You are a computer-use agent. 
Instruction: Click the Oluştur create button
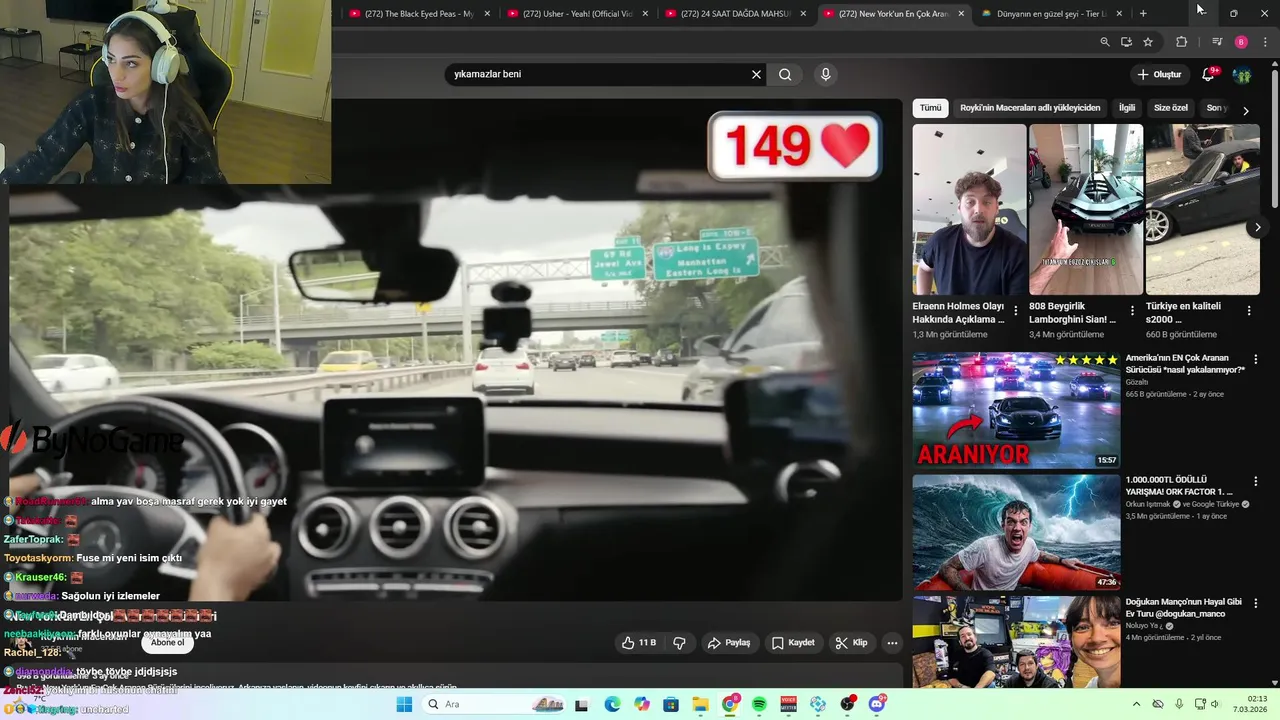click(x=1159, y=74)
